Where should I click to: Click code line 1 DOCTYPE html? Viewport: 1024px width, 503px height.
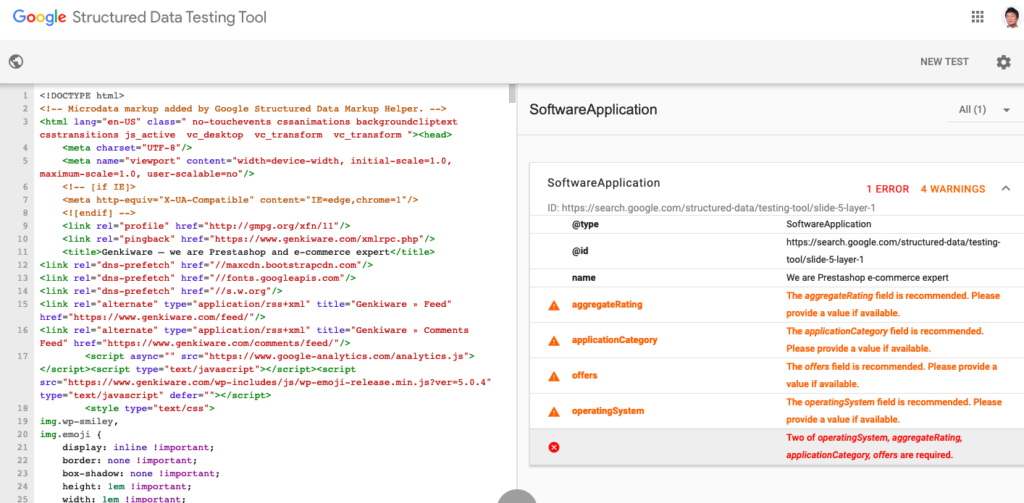coord(82,95)
